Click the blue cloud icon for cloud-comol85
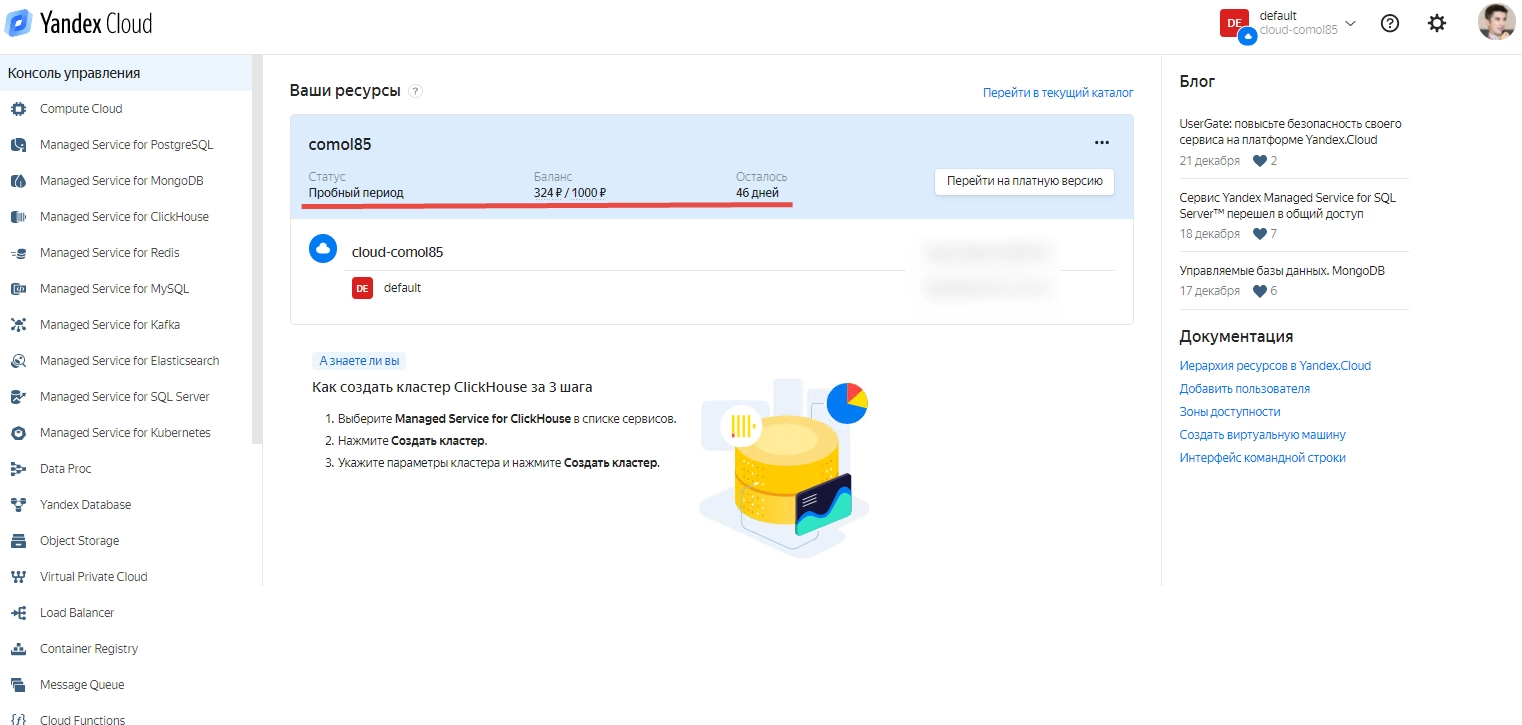 323,249
